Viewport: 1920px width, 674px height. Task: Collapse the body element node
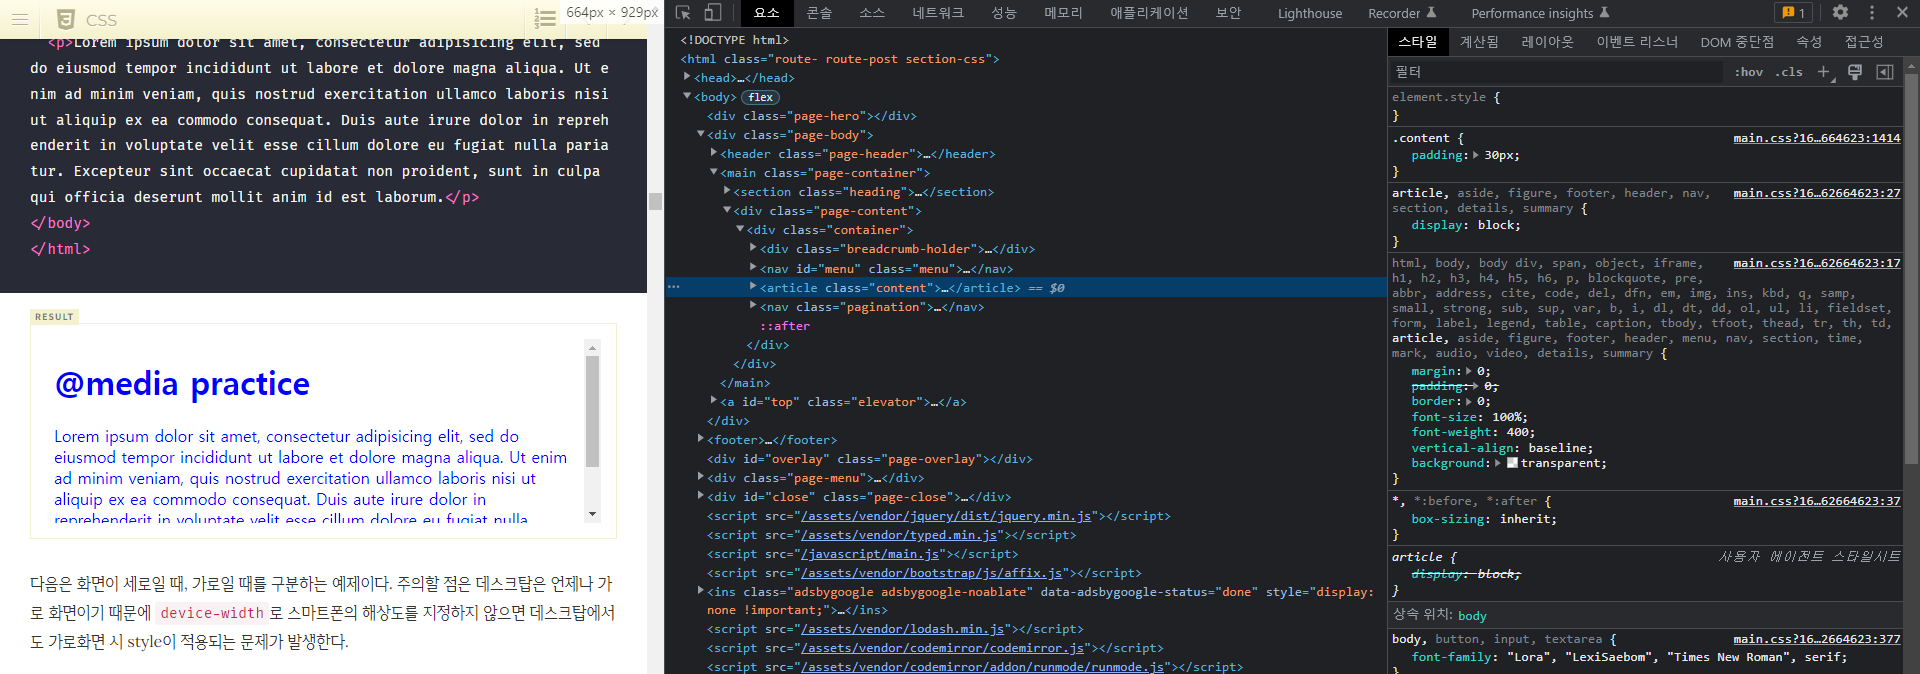coord(687,96)
